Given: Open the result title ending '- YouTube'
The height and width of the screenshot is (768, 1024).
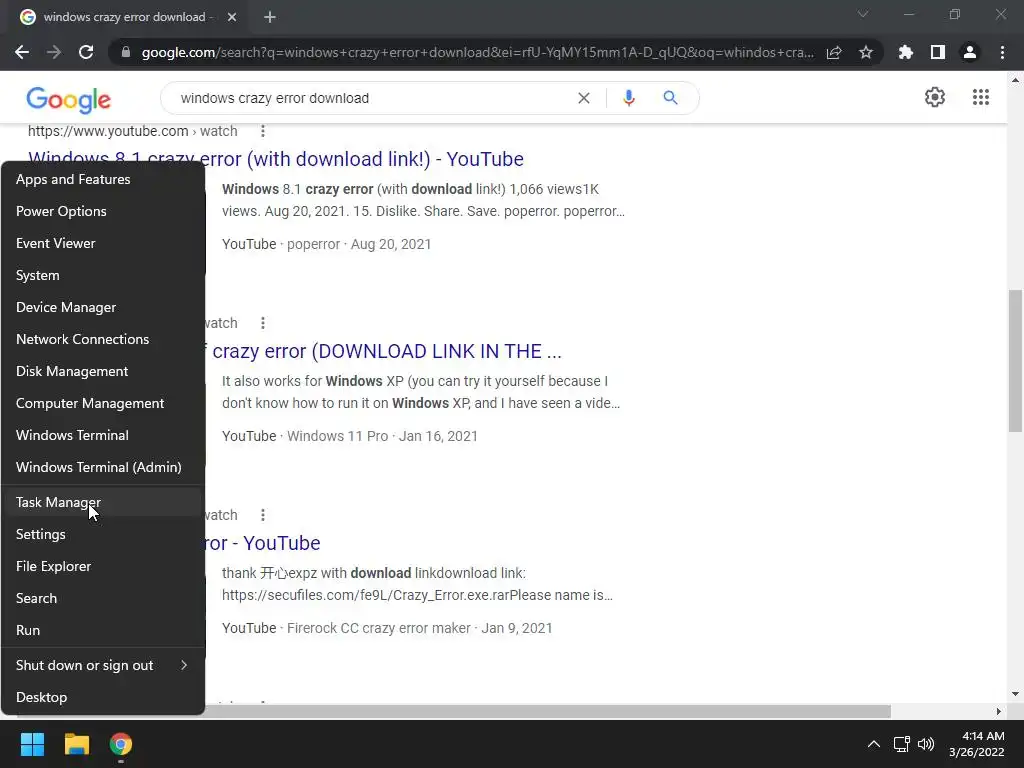Looking at the screenshot, I should [x=263, y=543].
